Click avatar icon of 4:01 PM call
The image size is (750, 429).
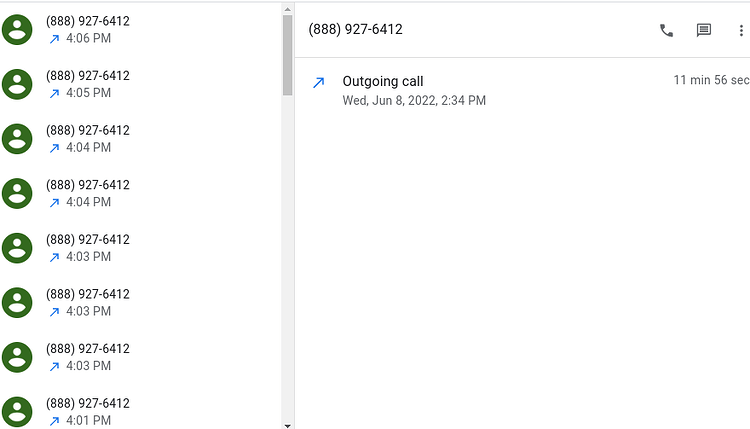tap(17, 412)
